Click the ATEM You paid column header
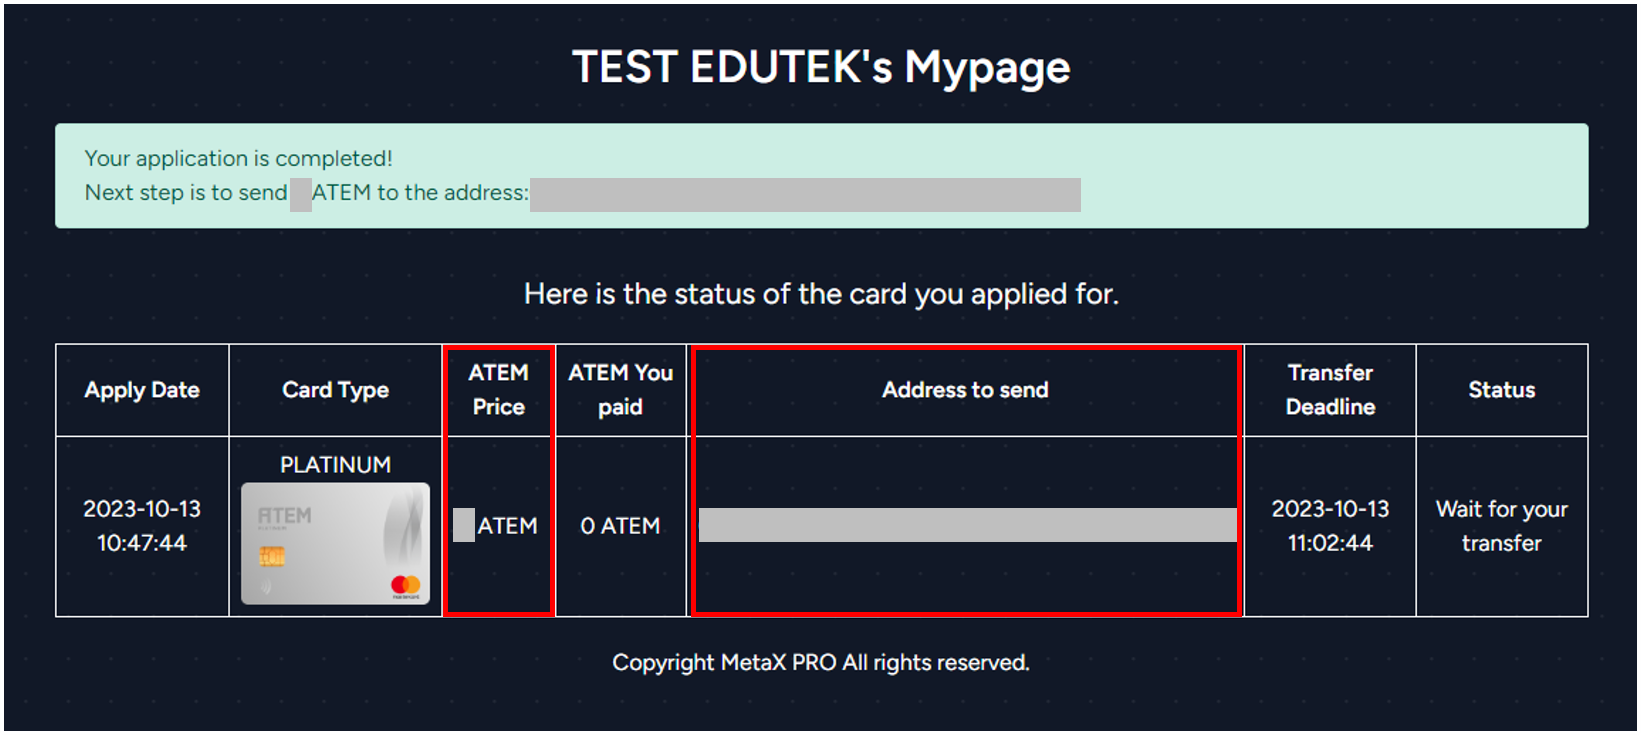This screenshot has height=735, width=1641. [620, 389]
